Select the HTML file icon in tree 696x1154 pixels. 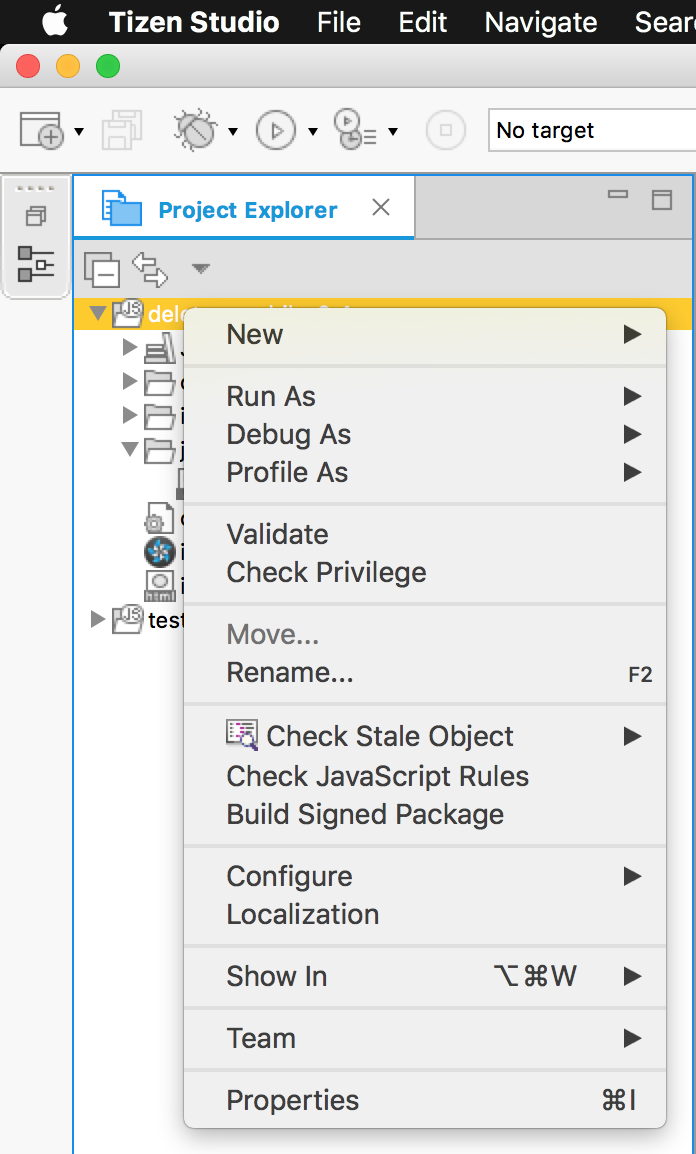pyautogui.click(x=160, y=585)
